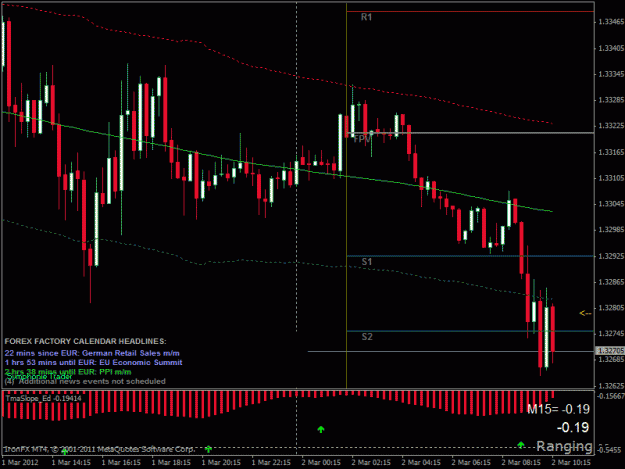Click the 1.33405 price axis label
The height and width of the screenshot is (469, 625).
tap(611, 48)
